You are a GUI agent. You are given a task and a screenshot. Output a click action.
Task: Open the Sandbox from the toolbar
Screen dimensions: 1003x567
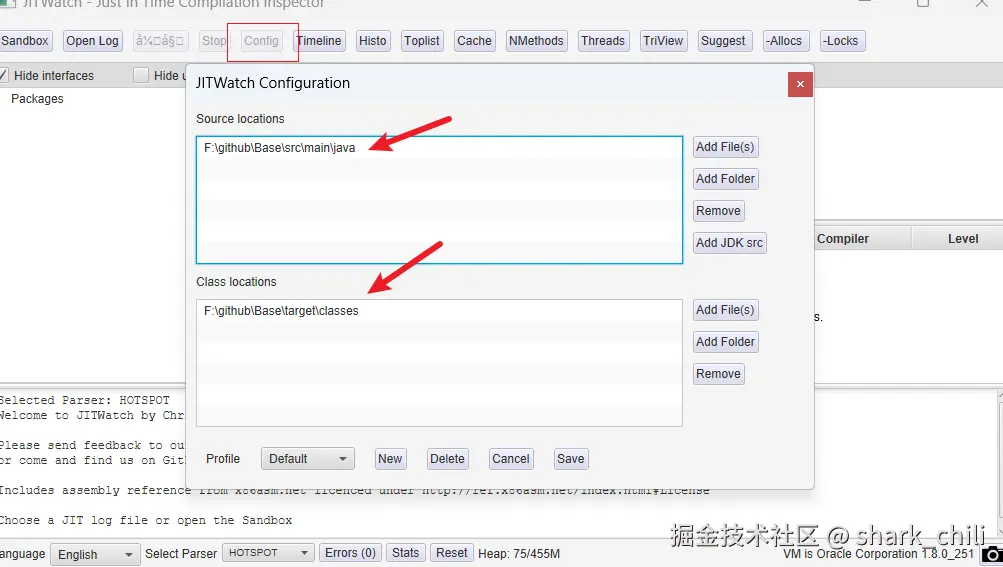[x=26, y=41]
